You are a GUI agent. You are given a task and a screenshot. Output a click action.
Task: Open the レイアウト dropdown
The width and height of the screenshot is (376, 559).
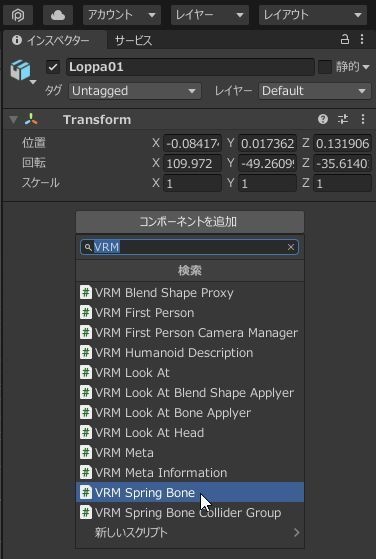[x=313, y=15]
